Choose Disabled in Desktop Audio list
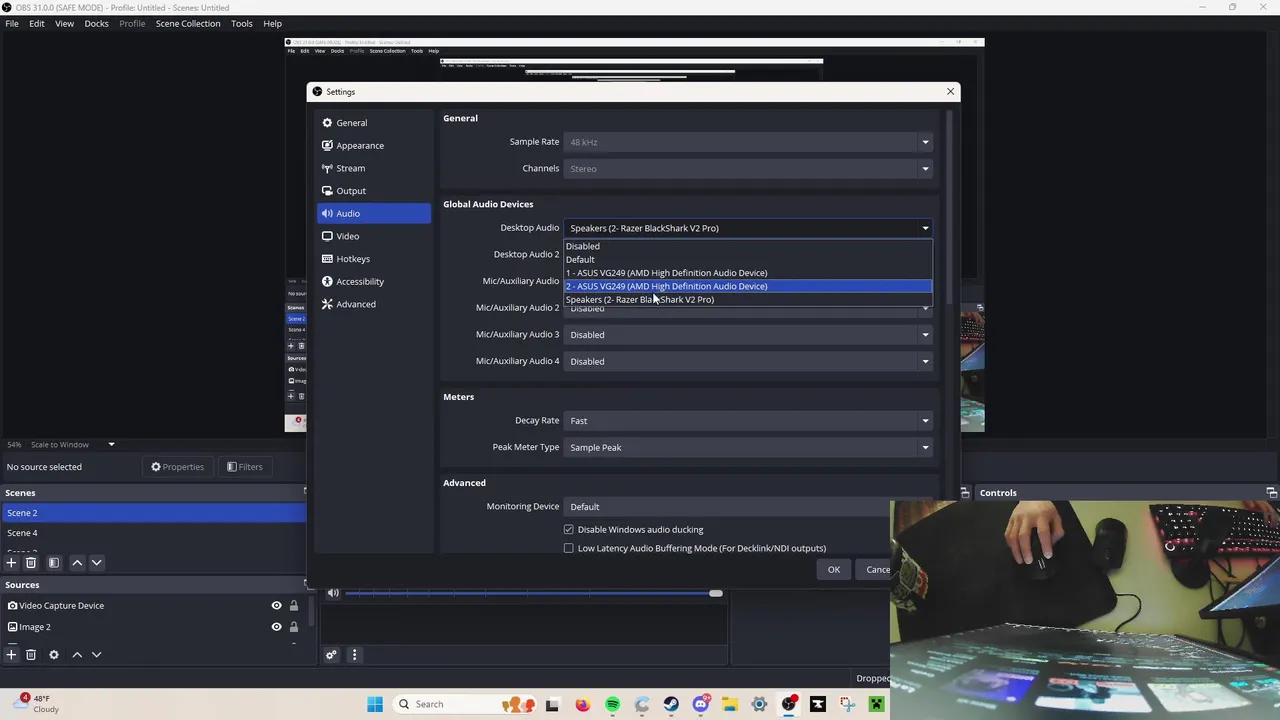The width and height of the screenshot is (1280, 720). pyautogui.click(x=748, y=246)
